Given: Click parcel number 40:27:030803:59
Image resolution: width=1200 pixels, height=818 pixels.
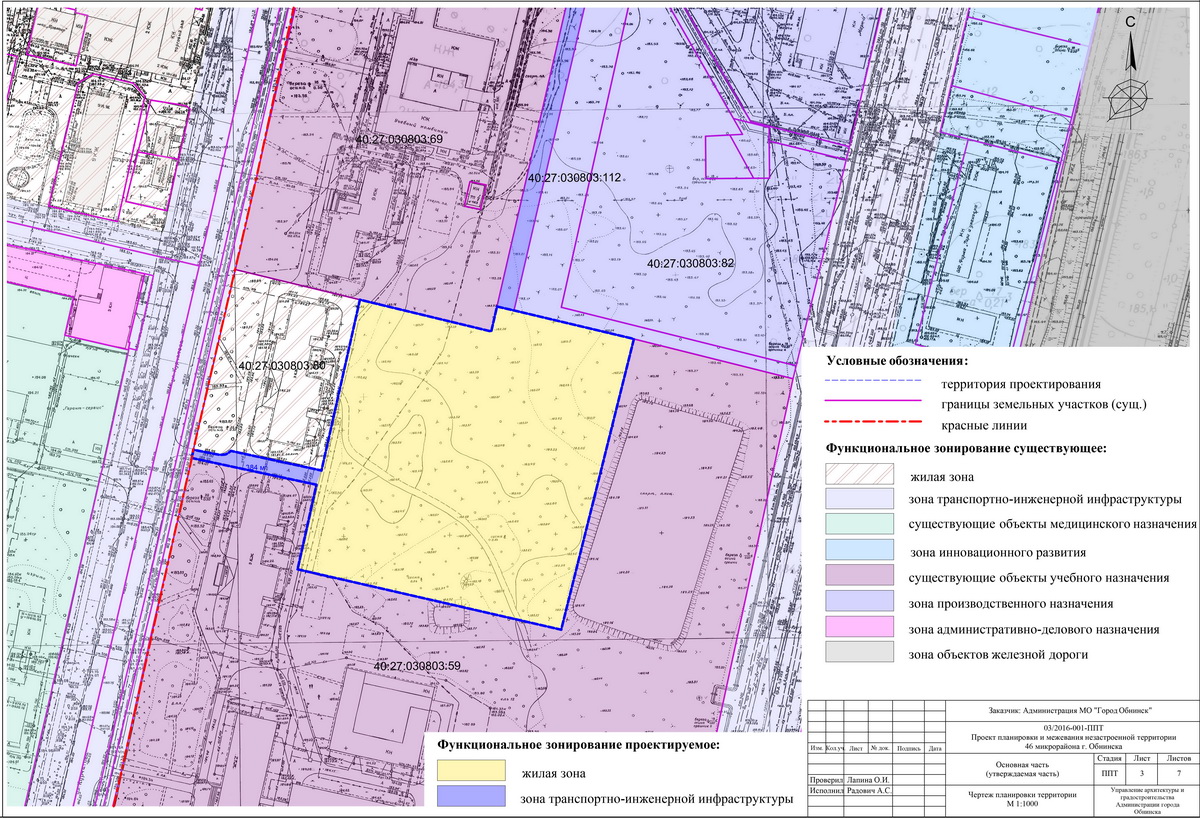Looking at the screenshot, I should [417, 665].
